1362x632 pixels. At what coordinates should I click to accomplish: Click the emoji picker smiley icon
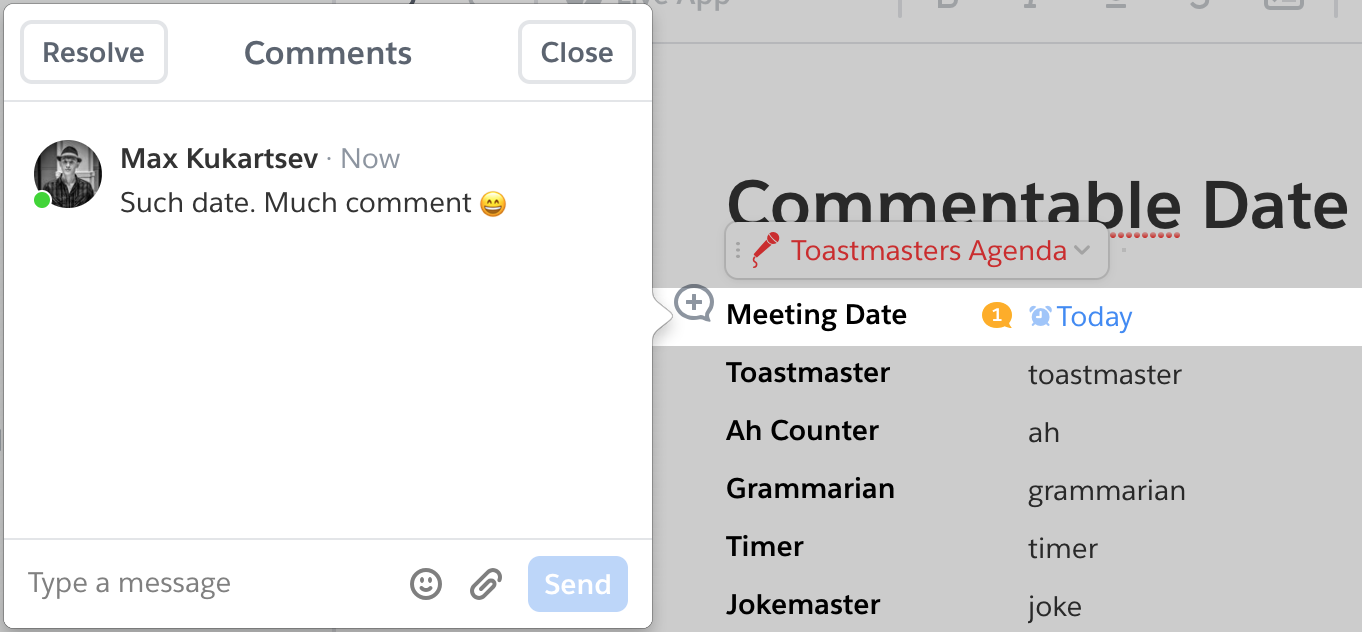[426, 584]
